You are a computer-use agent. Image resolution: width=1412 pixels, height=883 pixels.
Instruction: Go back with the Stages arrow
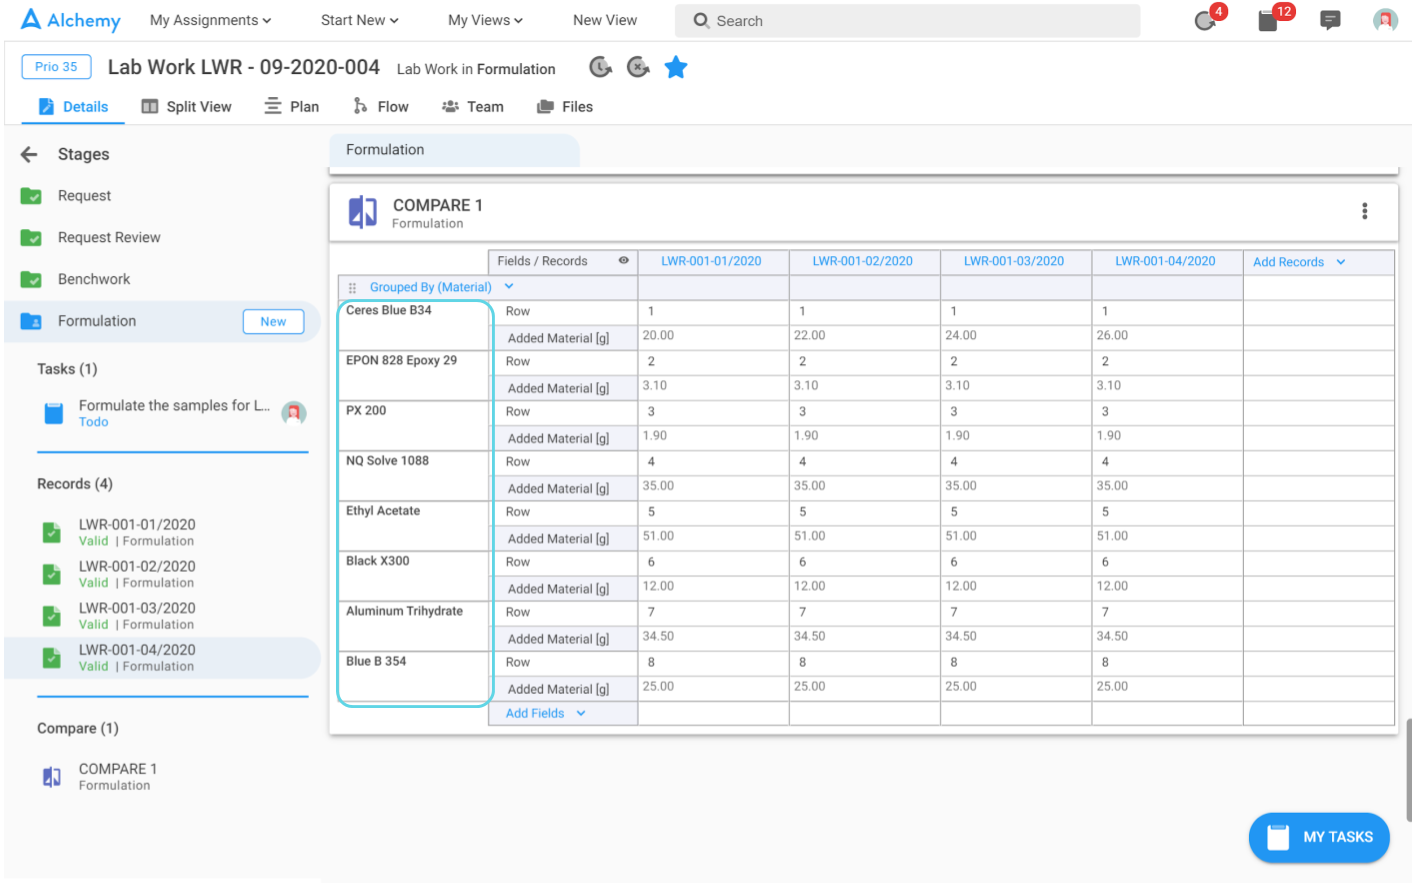29,154
